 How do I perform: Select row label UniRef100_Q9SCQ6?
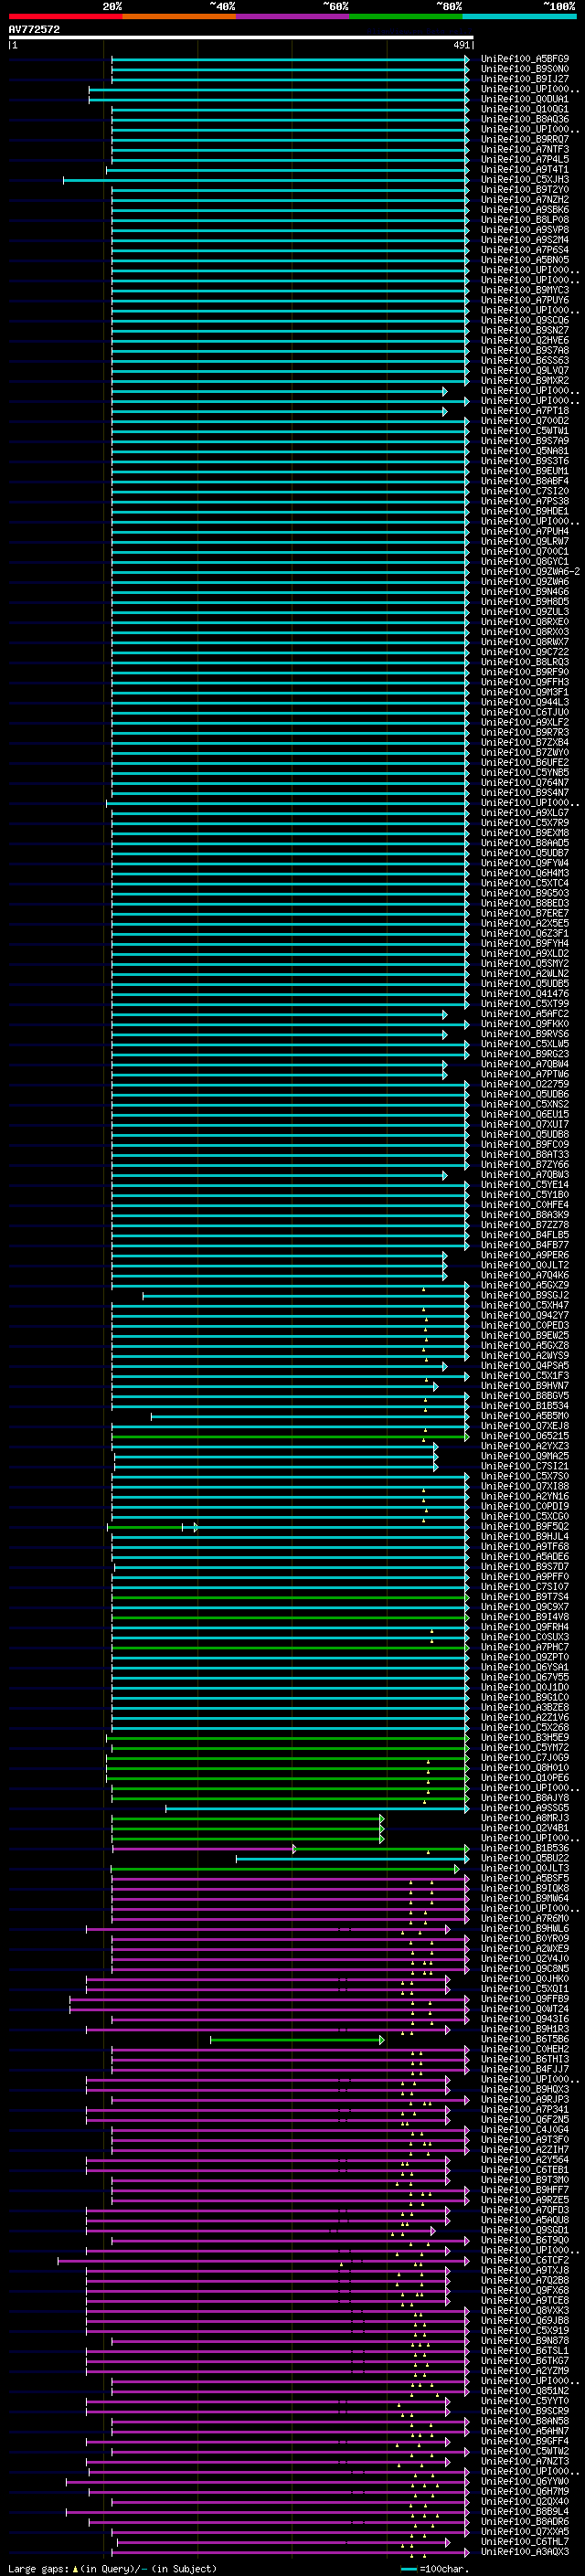pyautogui.click(x=525, y=320)
